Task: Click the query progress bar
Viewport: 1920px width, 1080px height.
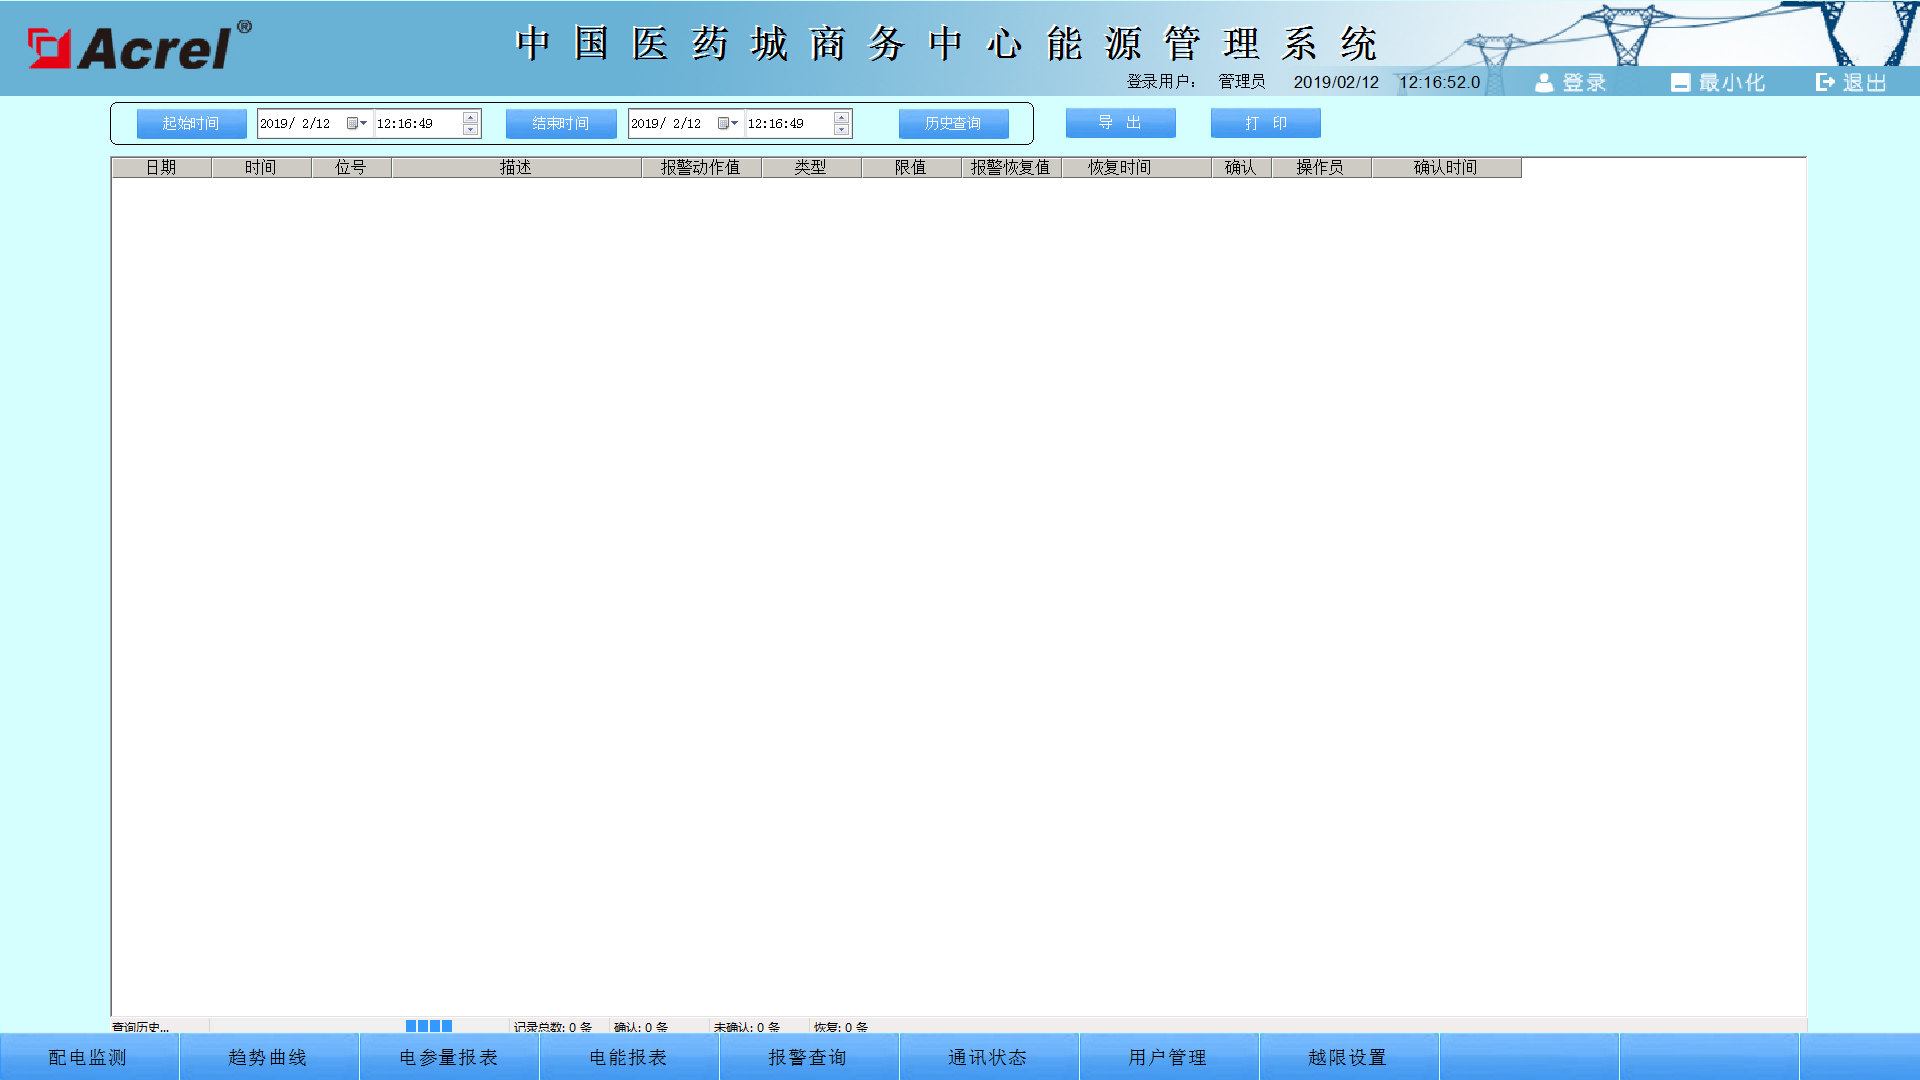Action: point(429,1026)
